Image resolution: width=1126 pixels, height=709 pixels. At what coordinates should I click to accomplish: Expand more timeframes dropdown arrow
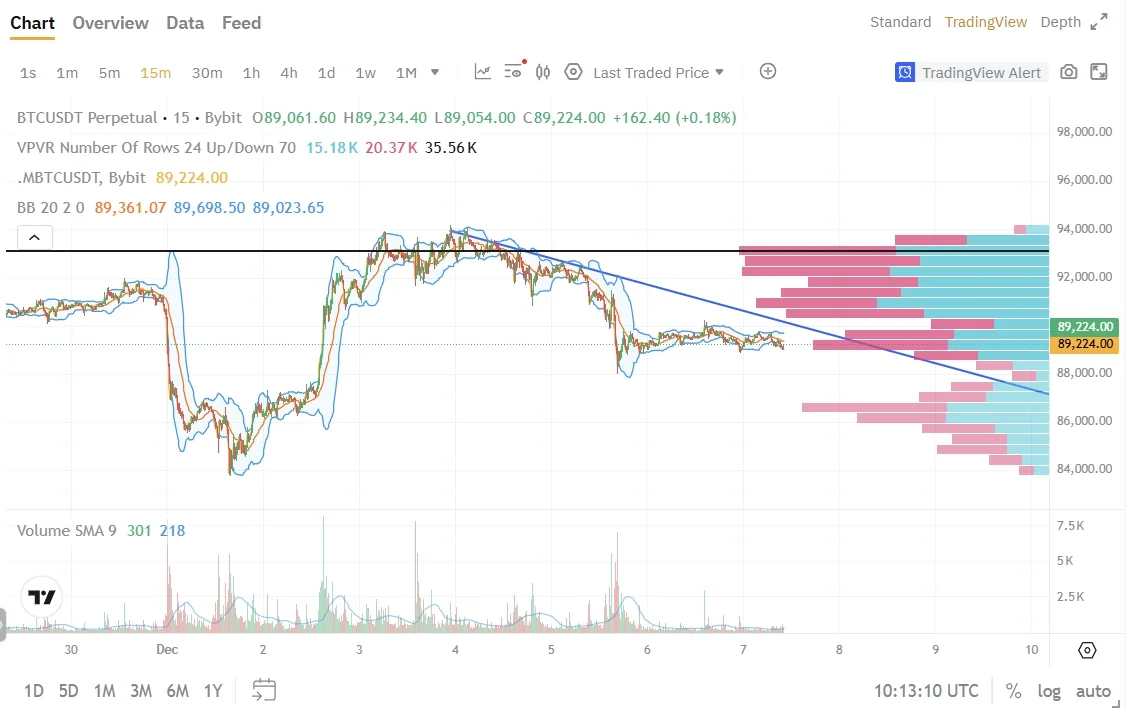coord(435,72)
